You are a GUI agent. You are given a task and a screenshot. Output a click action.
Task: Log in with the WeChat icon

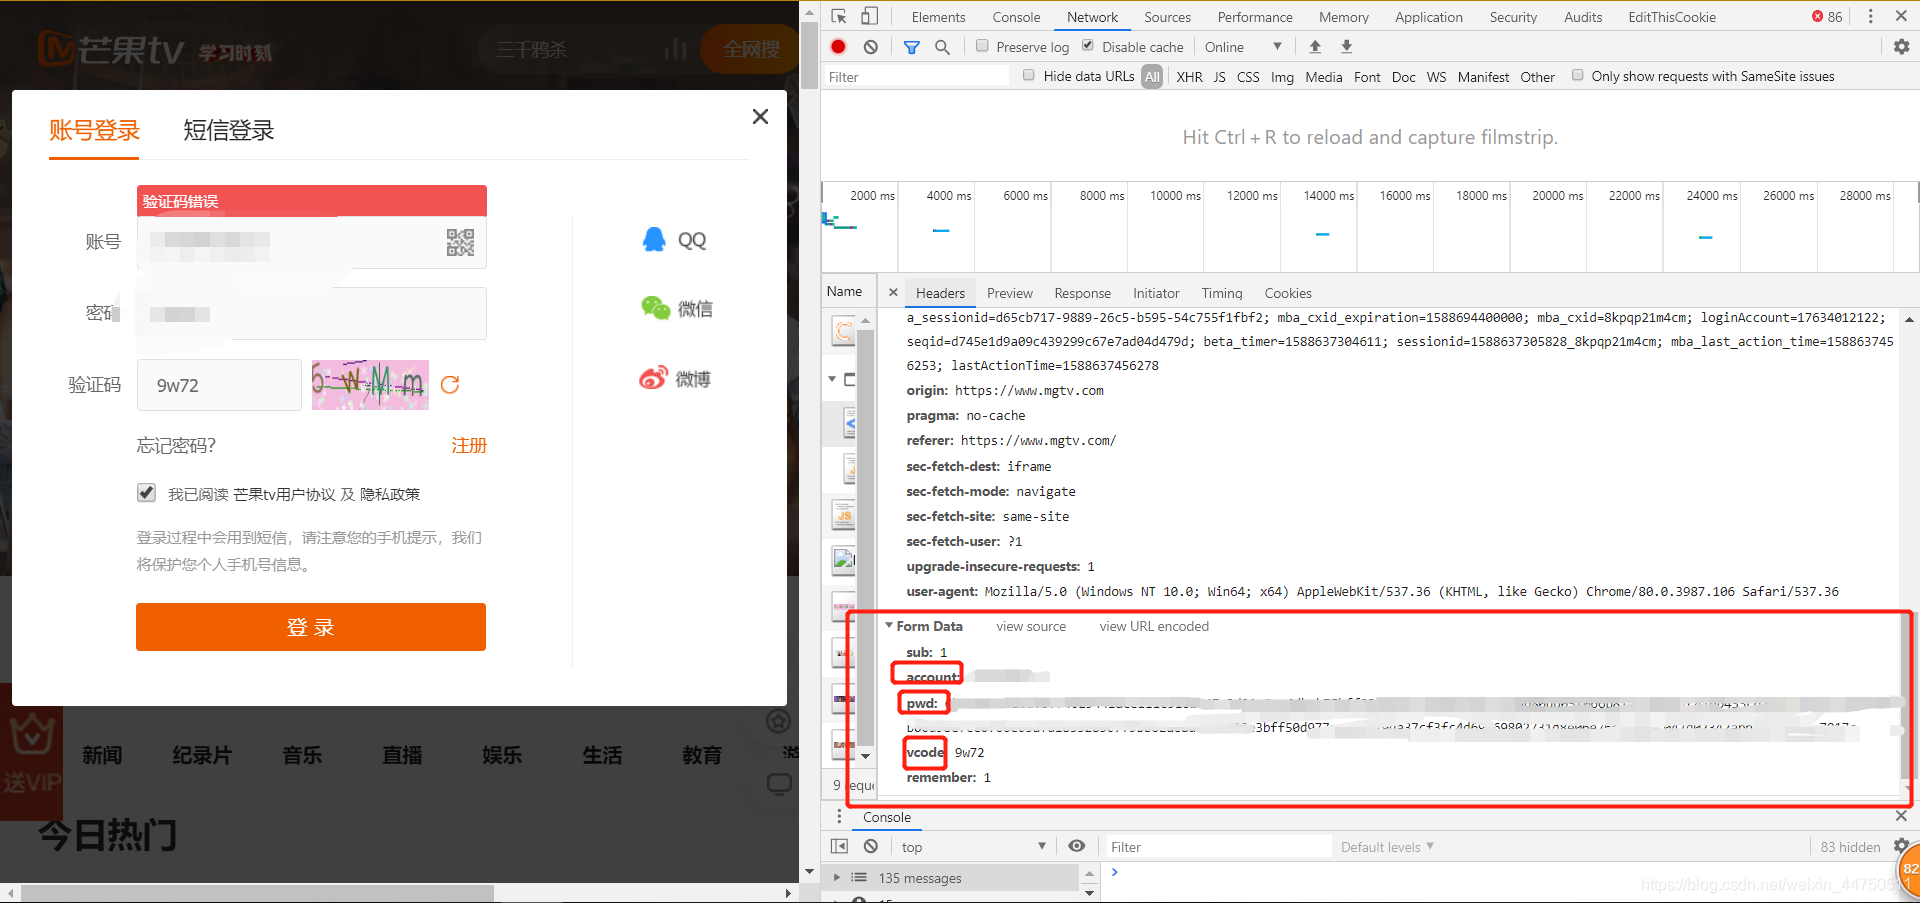[656, 308]
